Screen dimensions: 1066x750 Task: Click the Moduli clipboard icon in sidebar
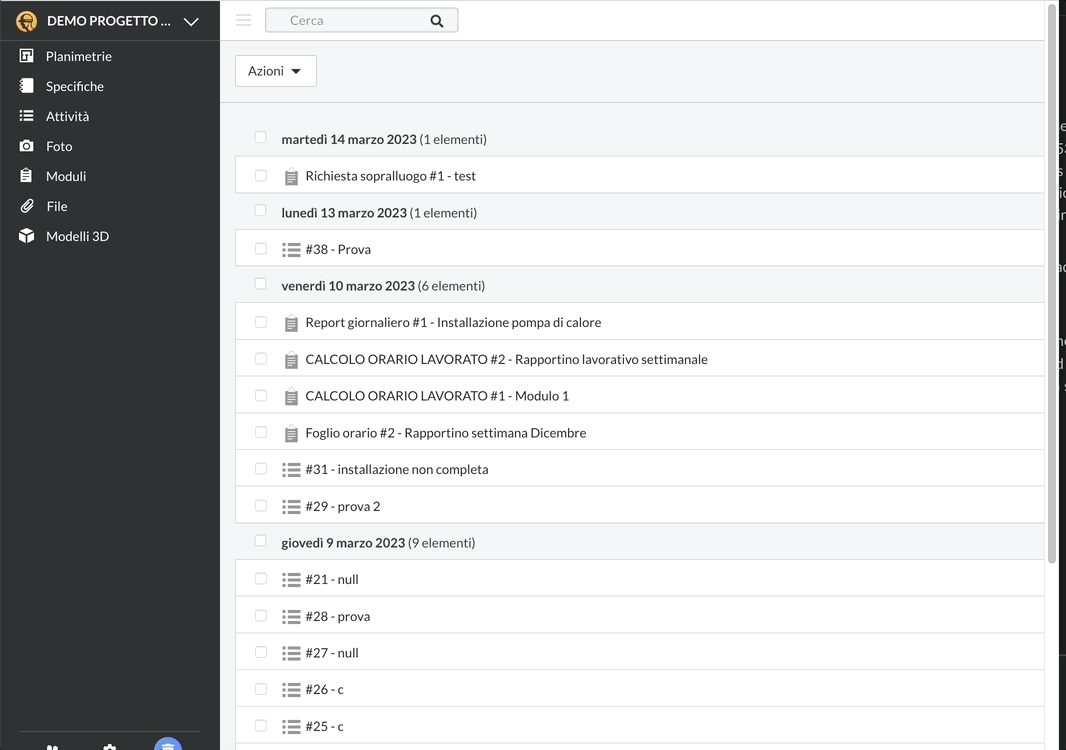[27, 176]
